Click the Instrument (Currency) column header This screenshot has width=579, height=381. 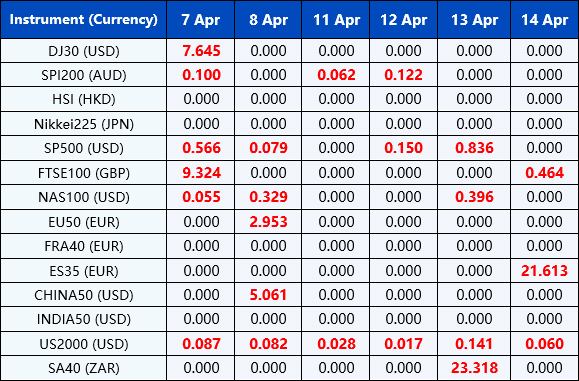tap(83, 19)
